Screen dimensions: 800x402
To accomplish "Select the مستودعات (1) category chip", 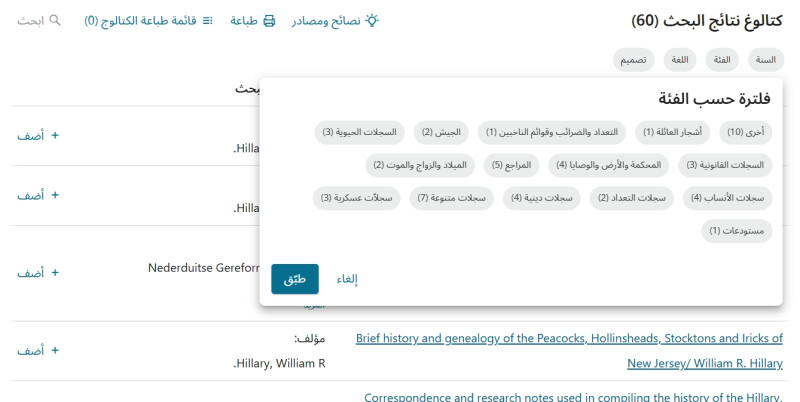I will pos(736,231).
